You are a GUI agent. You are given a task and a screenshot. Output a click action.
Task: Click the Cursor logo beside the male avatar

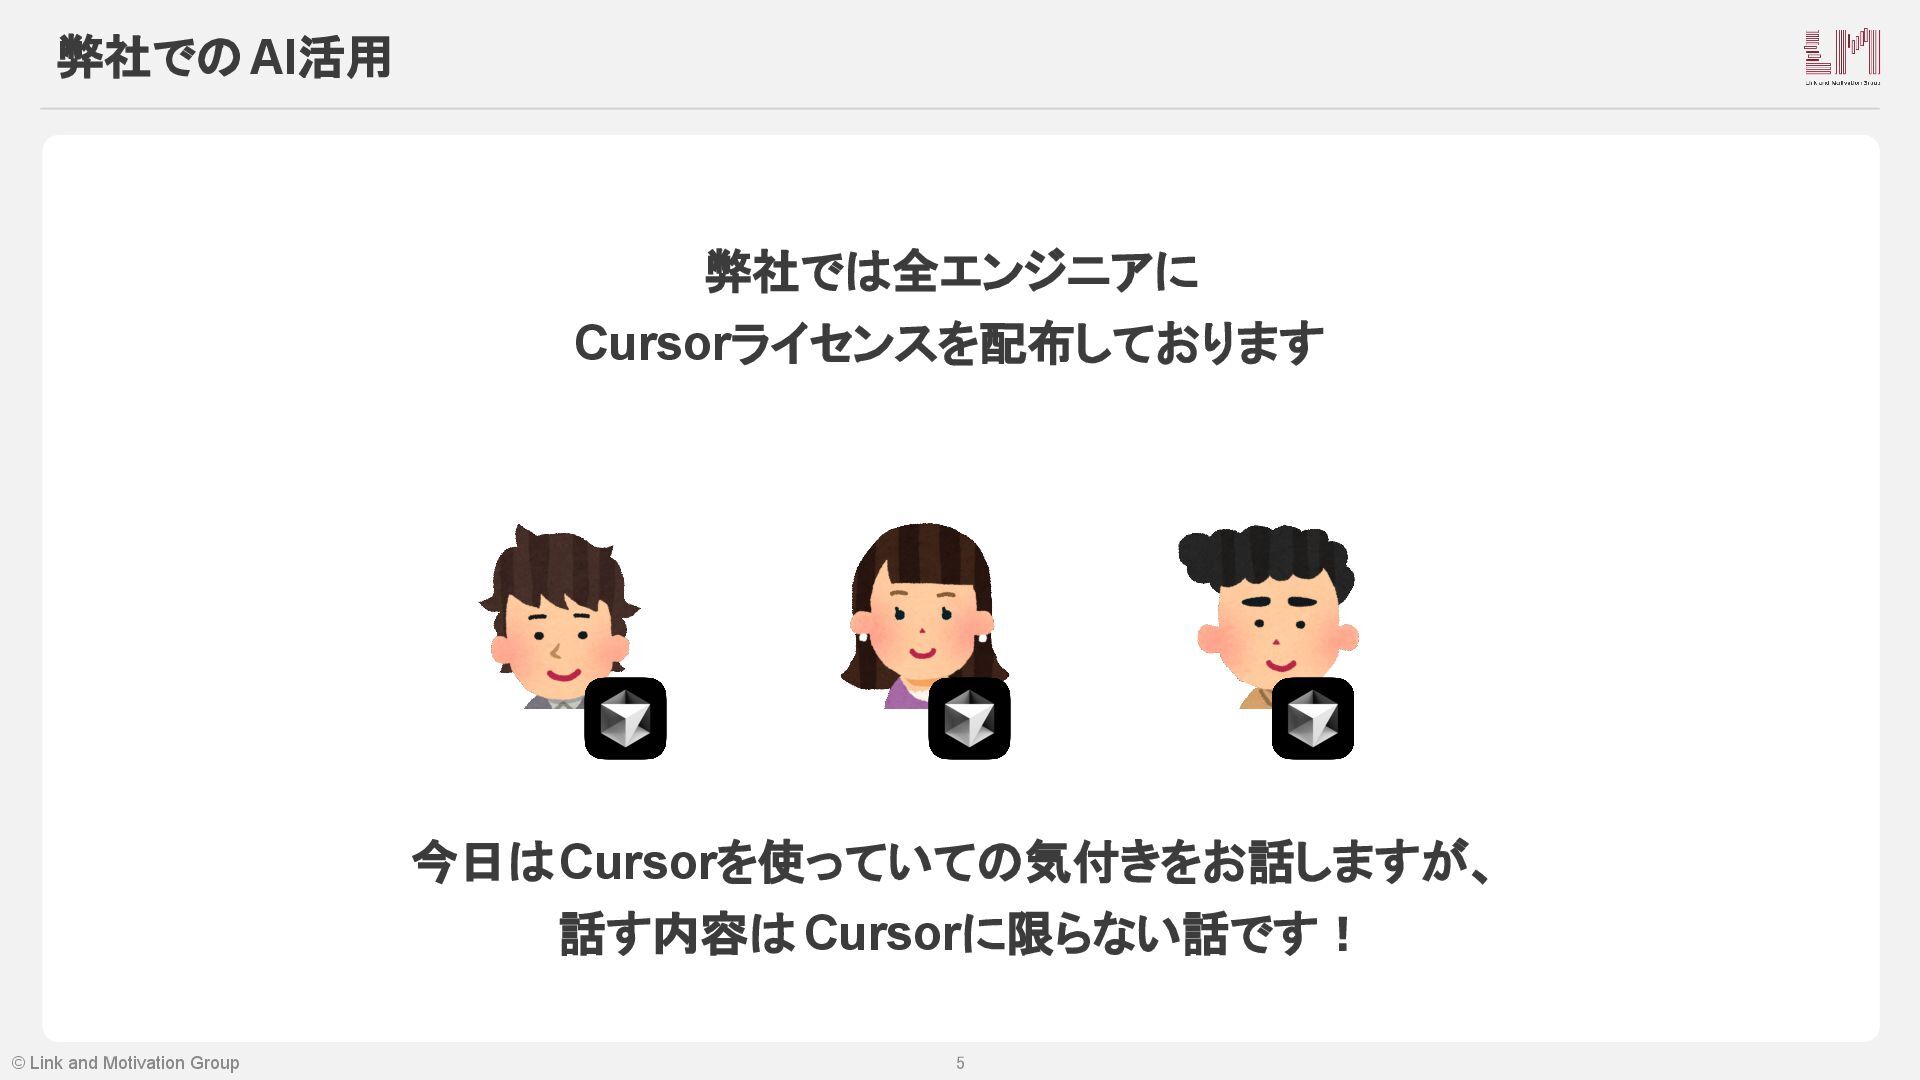[625, 718]
